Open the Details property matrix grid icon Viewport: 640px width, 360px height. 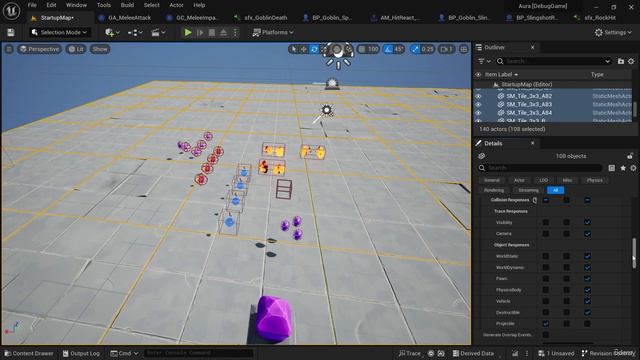click(611, 168)
